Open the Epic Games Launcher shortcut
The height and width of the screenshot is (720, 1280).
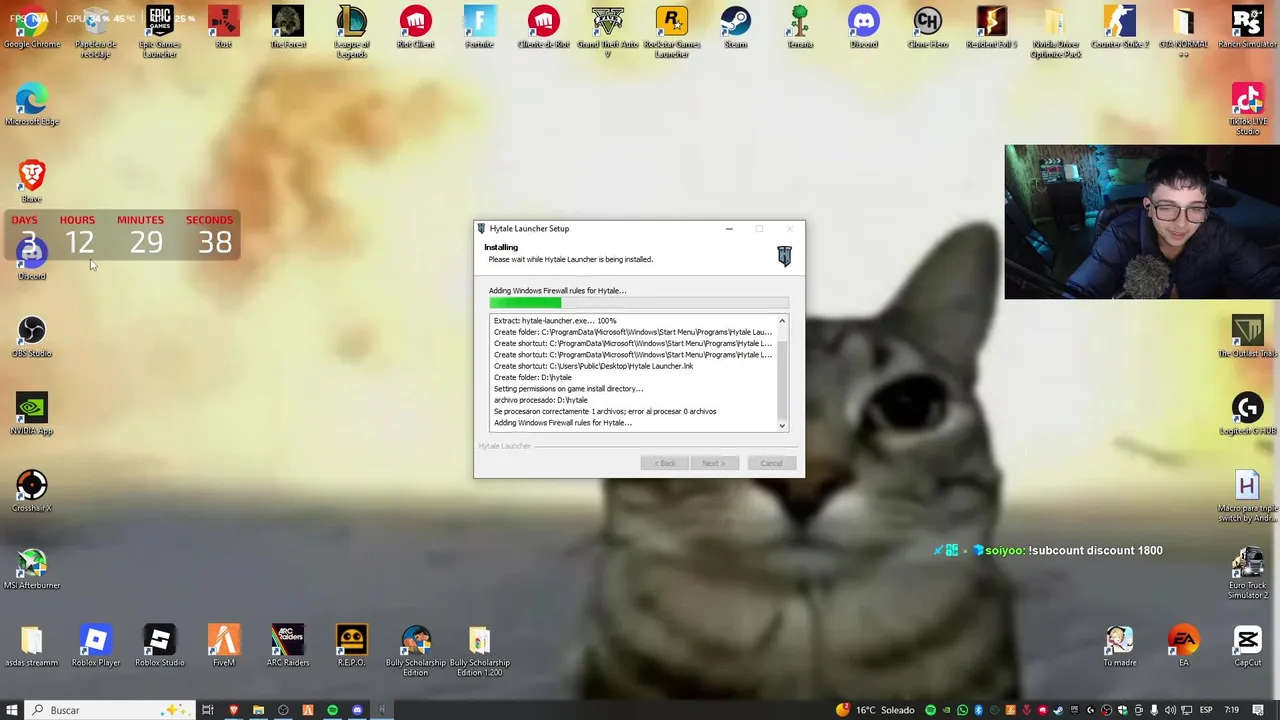pyautogui.click(x=160, y=32)
